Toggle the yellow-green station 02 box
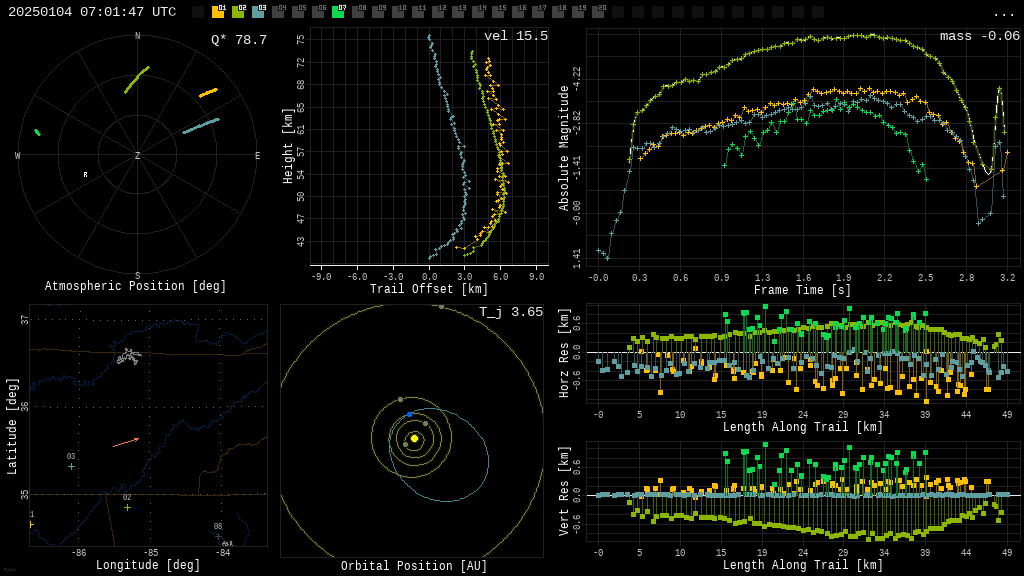 coord(238,12)
